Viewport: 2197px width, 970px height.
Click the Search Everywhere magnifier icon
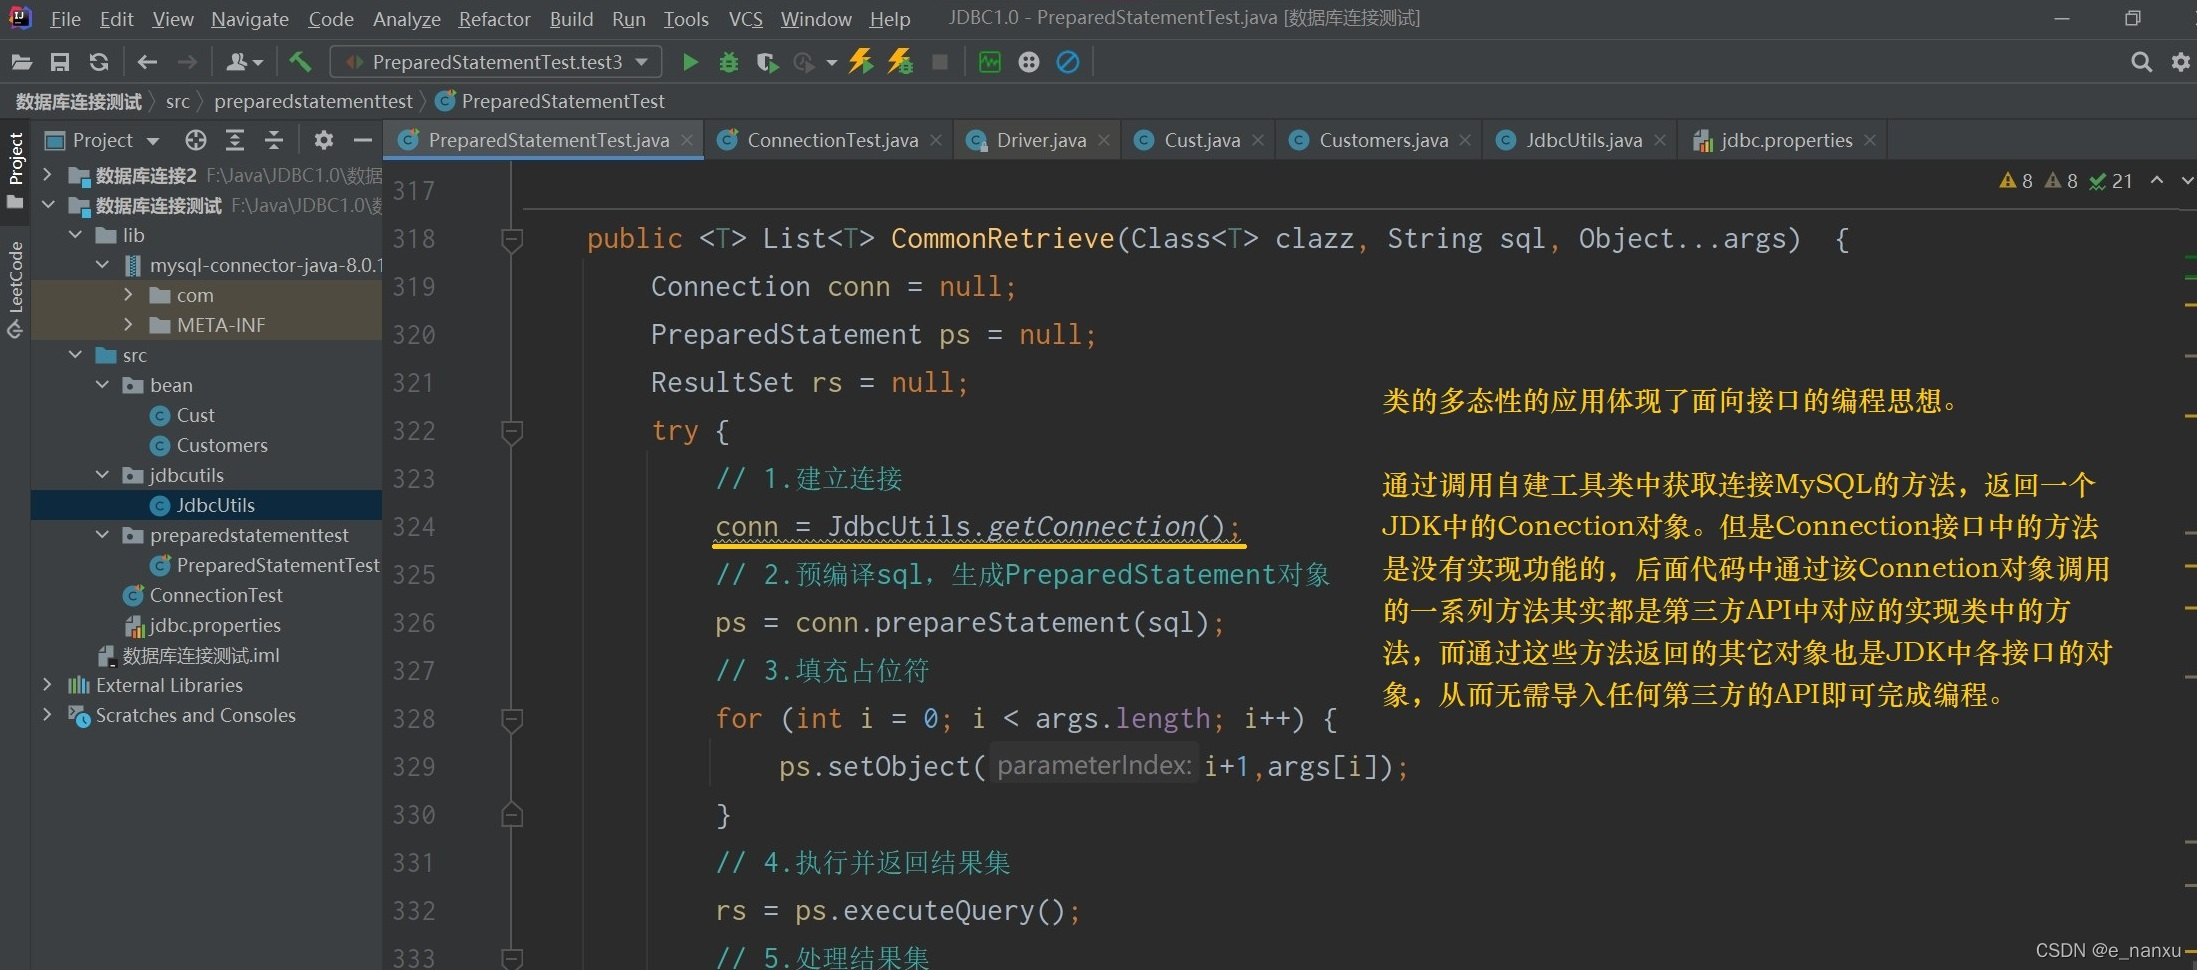click(2141, 62)
